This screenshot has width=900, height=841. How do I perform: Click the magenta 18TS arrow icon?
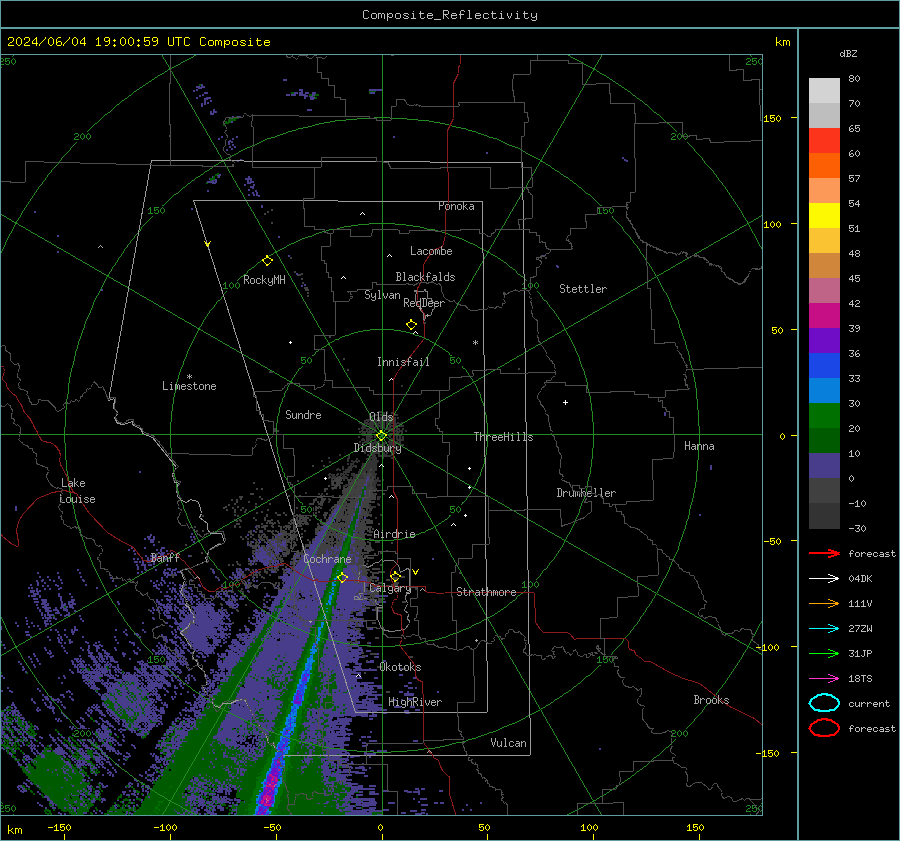[x=824, y=679]
